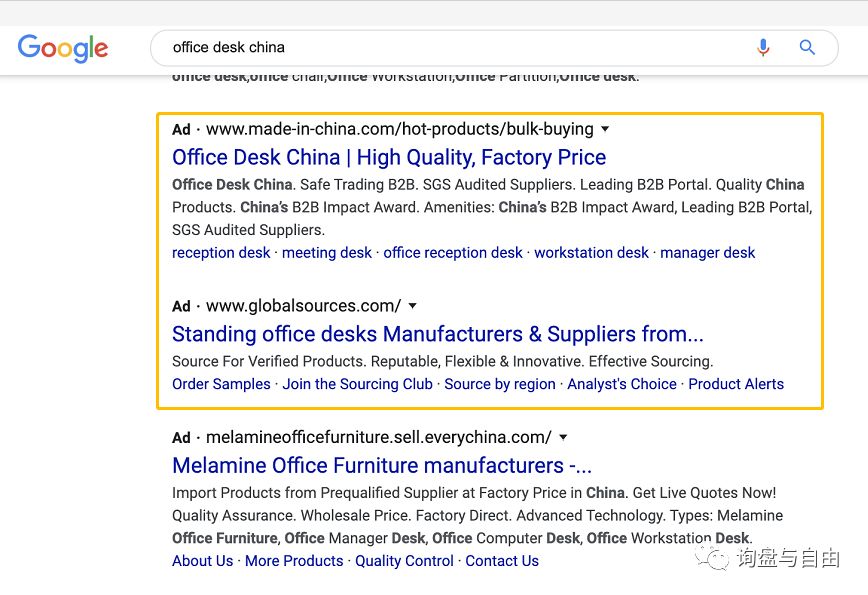This screenshot has width=868, height=595.
Task: Click the Contact Us sitelink
Action: point(502,561)
